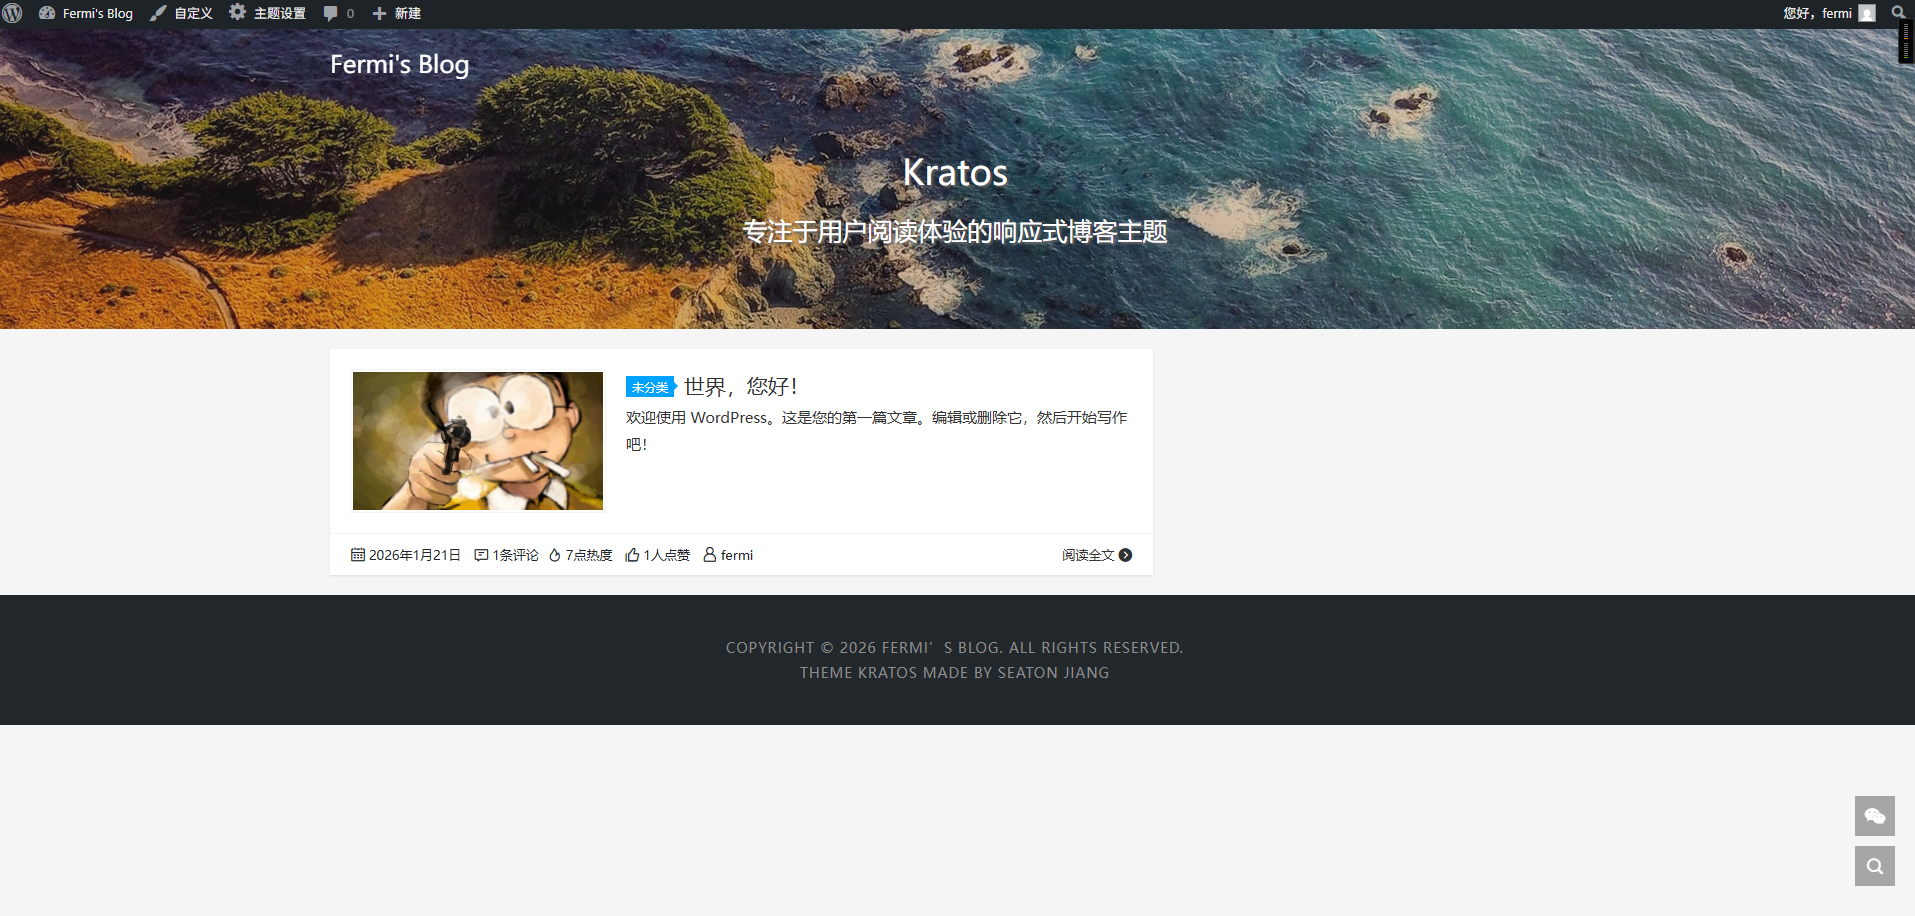The height and width of the screenshot is (916, 1915).
Task: Click the 1条评论 comment count link
Action: [514, 555]
